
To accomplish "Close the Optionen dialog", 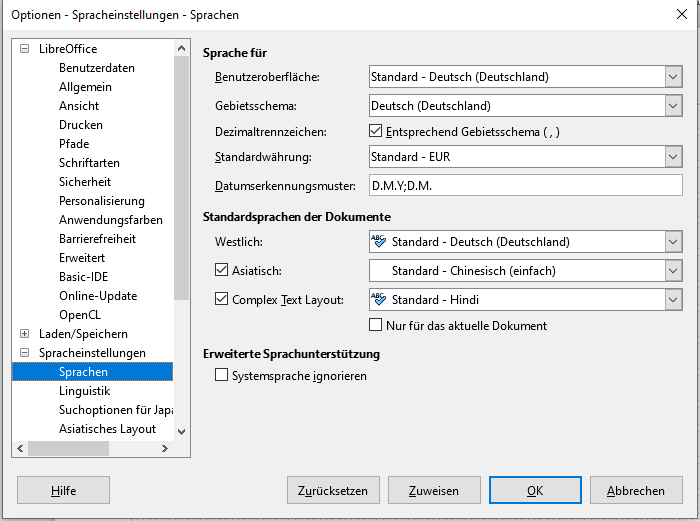I will (x=682, y=14).
